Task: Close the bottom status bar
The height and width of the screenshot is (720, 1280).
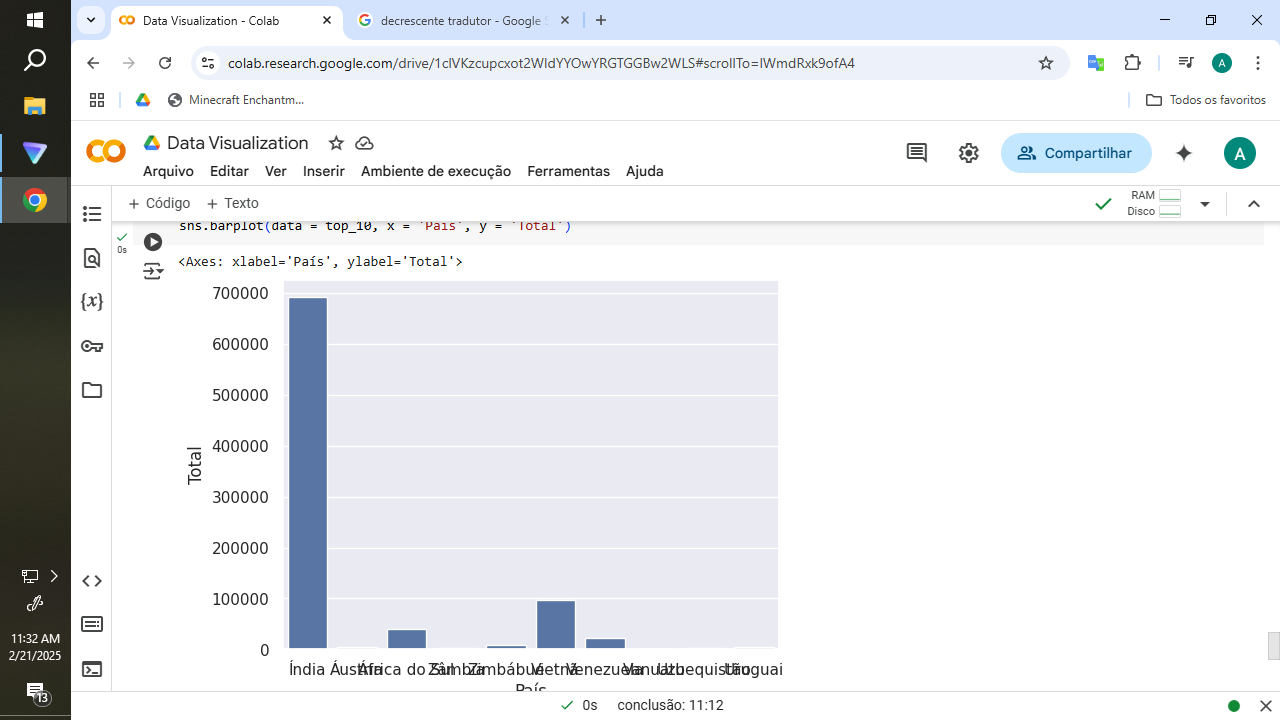Action: [x=1264, y=705]
